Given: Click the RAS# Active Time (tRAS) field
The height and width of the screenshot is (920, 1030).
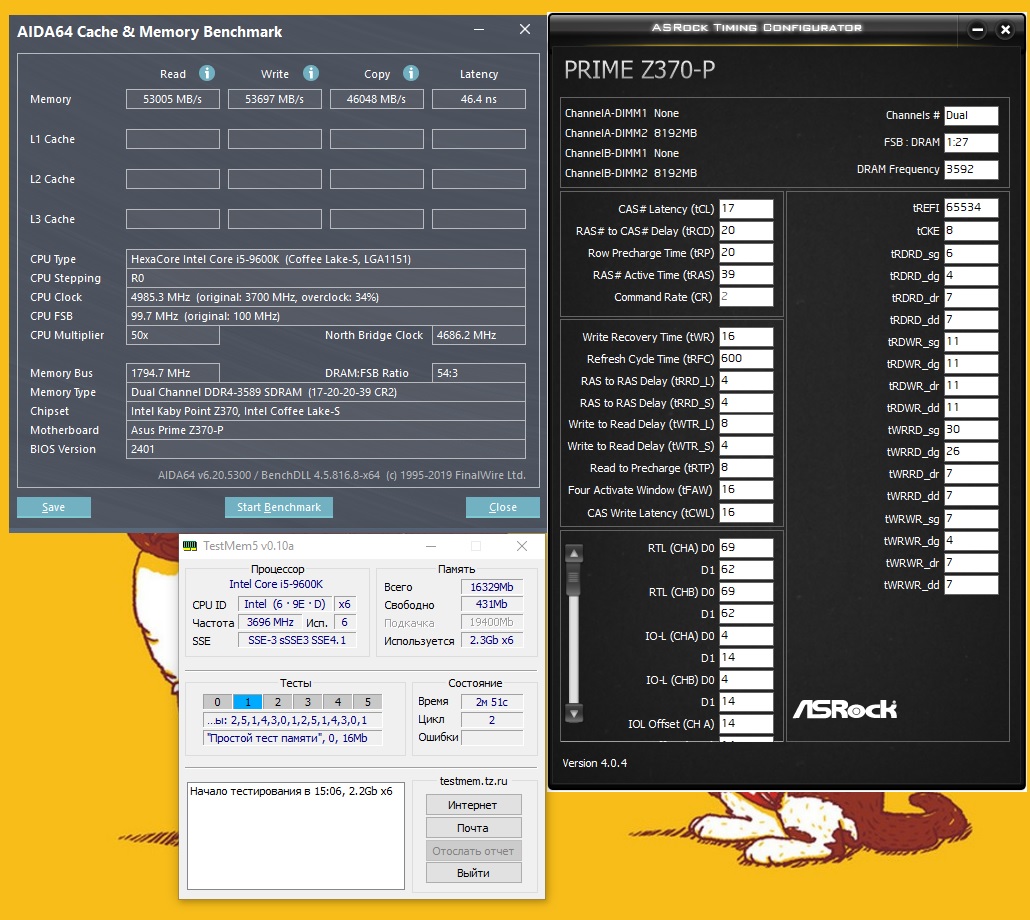Looking at the screenshot, I should pos(746,274).
